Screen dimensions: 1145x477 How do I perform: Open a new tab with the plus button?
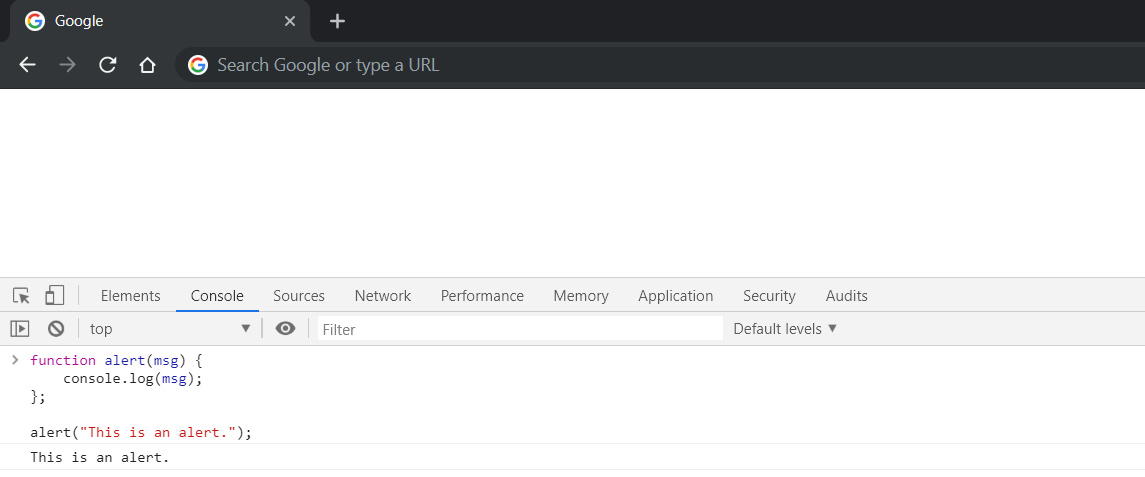coord(337,21)
